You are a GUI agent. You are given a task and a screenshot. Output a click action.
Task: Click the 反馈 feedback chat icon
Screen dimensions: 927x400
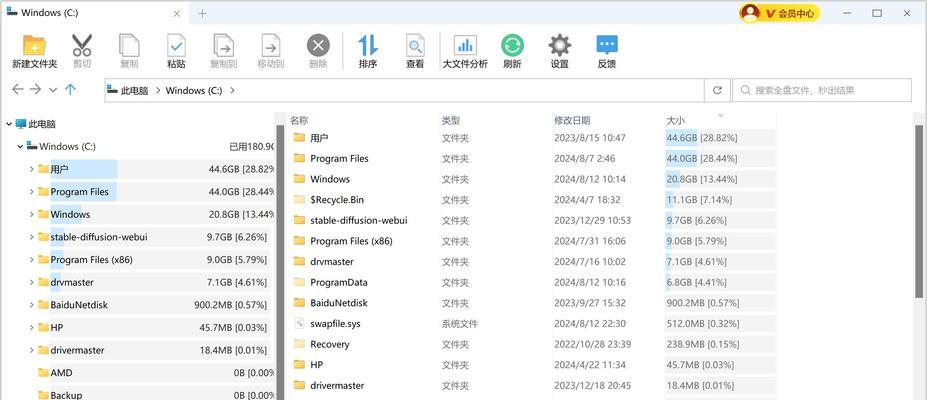pyautogui.click(x=607, y=45)
